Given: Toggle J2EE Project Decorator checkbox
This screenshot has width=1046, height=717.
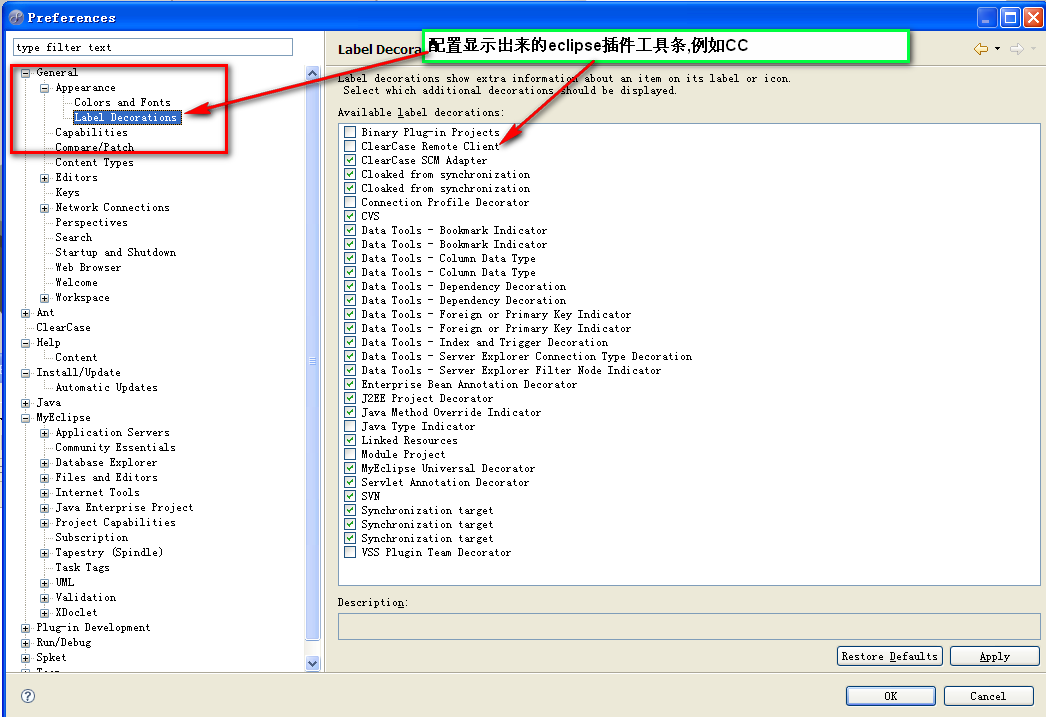Looking at the screenshot, I should 350,398.
